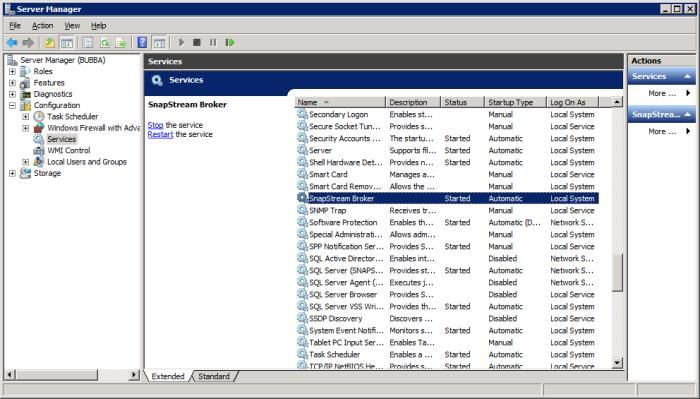Click the Roles node icon
700x399 pixels.
coord(25,71)
